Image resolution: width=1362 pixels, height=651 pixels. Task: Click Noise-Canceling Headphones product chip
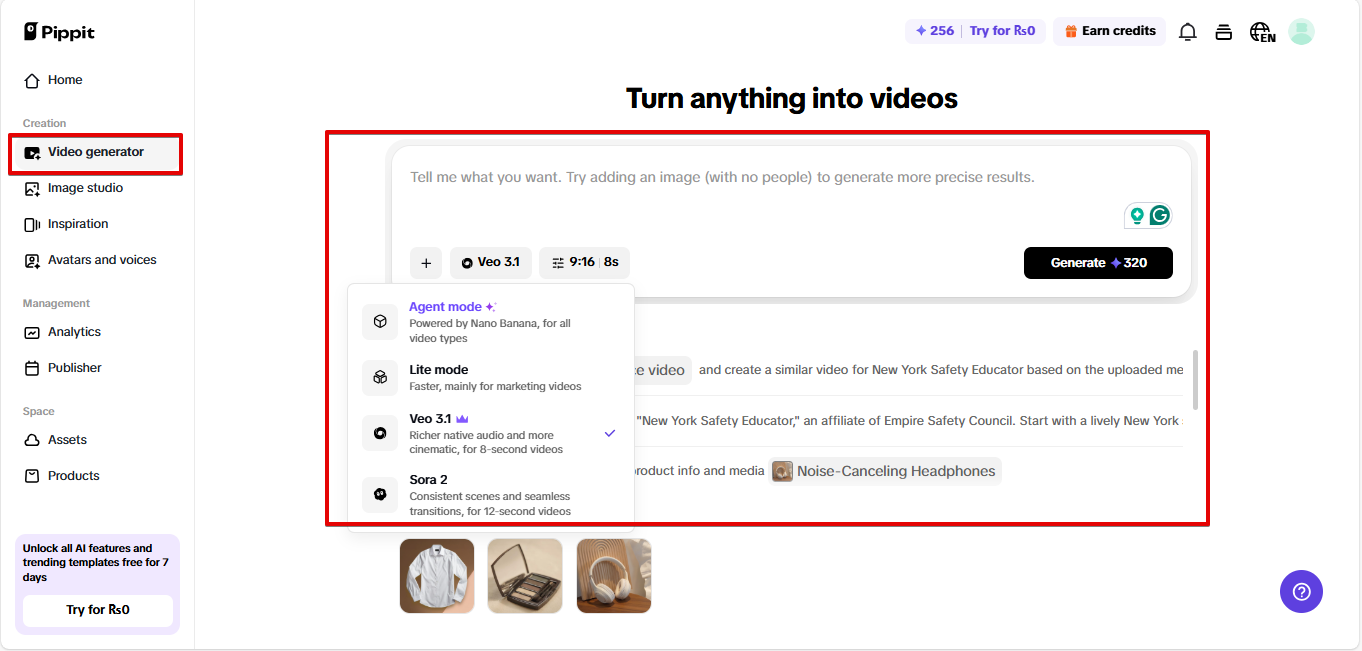(x=885, y=471)
